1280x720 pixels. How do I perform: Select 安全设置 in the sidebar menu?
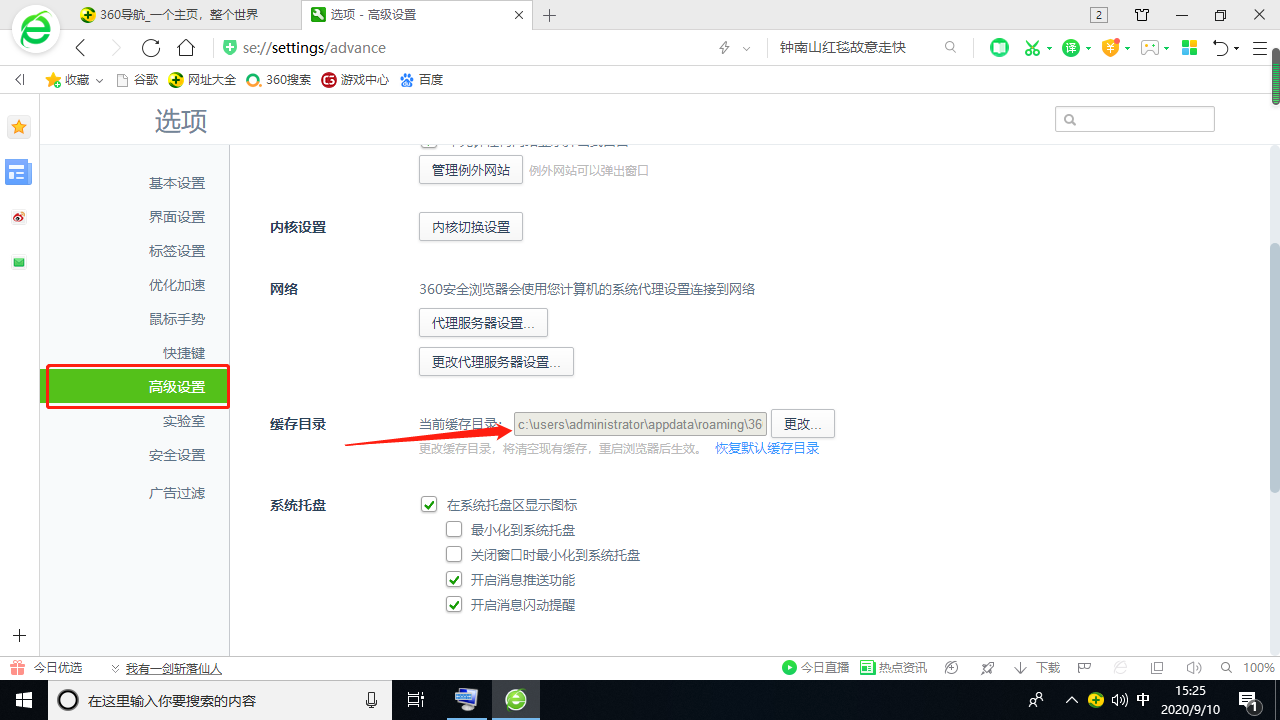177,454
